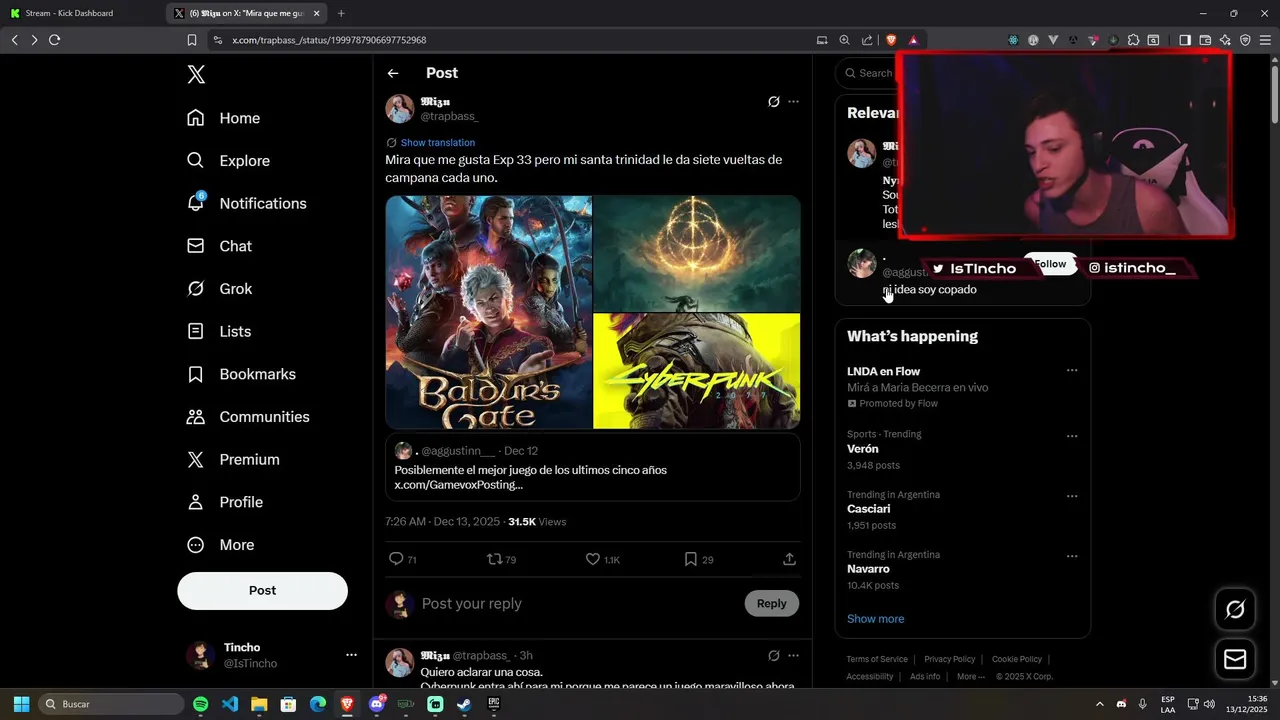
Task: Open the Baldur's Gate image
Action: pos(489,312)
